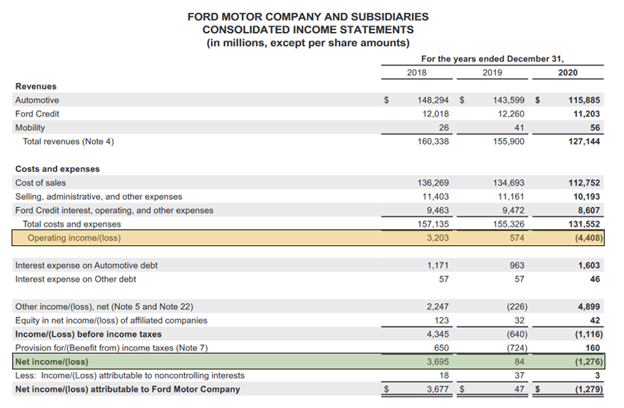Click the 'Cost of sales' label
The width and height of the screenshot is (624, 408).
pos(41,183)
